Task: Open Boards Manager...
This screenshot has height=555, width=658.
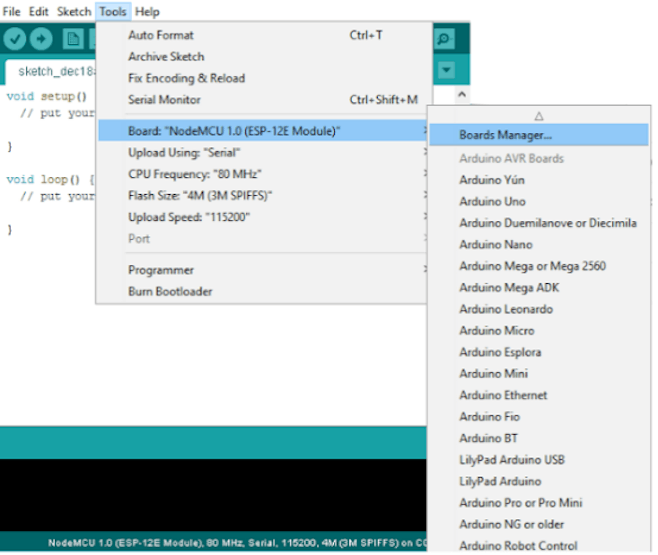Action: click(539, 135)
